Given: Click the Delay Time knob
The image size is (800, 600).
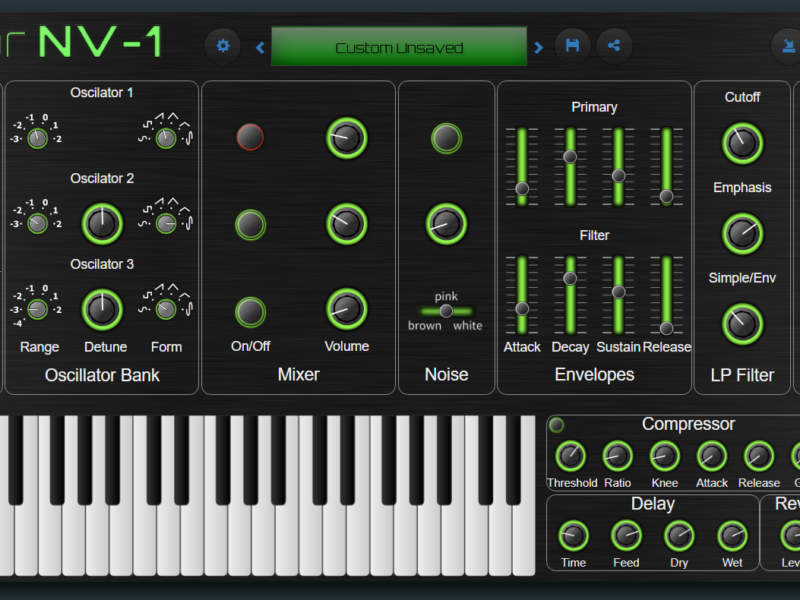Looking at the screenshot, I should click(x=573, y=537).
